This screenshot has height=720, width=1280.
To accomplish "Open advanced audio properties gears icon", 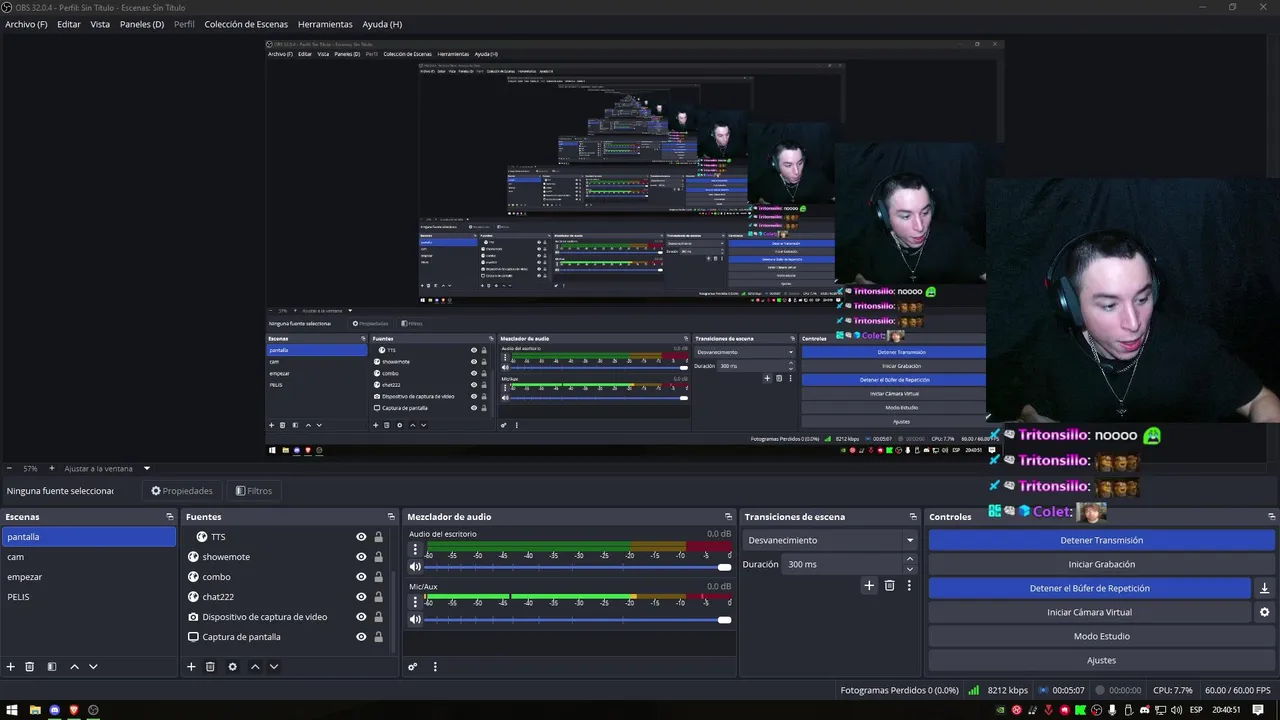I will (x=412, y=667).
